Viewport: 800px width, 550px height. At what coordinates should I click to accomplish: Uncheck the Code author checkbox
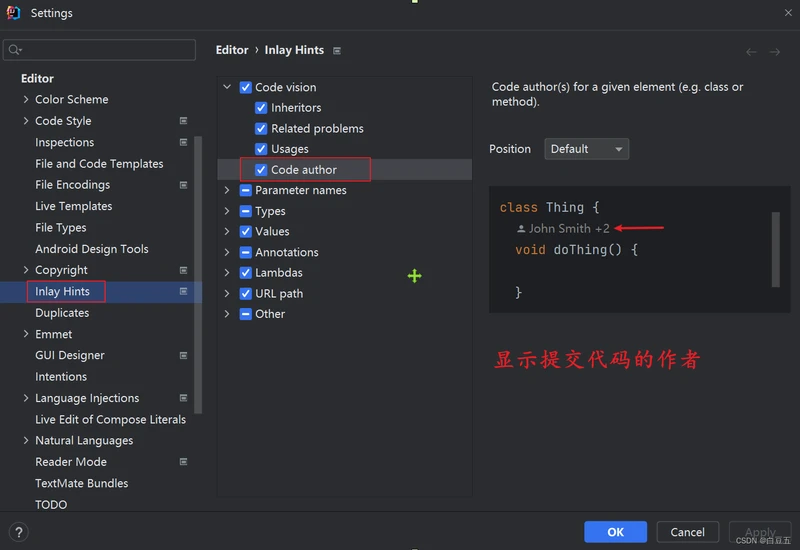(x=261, y=170)
